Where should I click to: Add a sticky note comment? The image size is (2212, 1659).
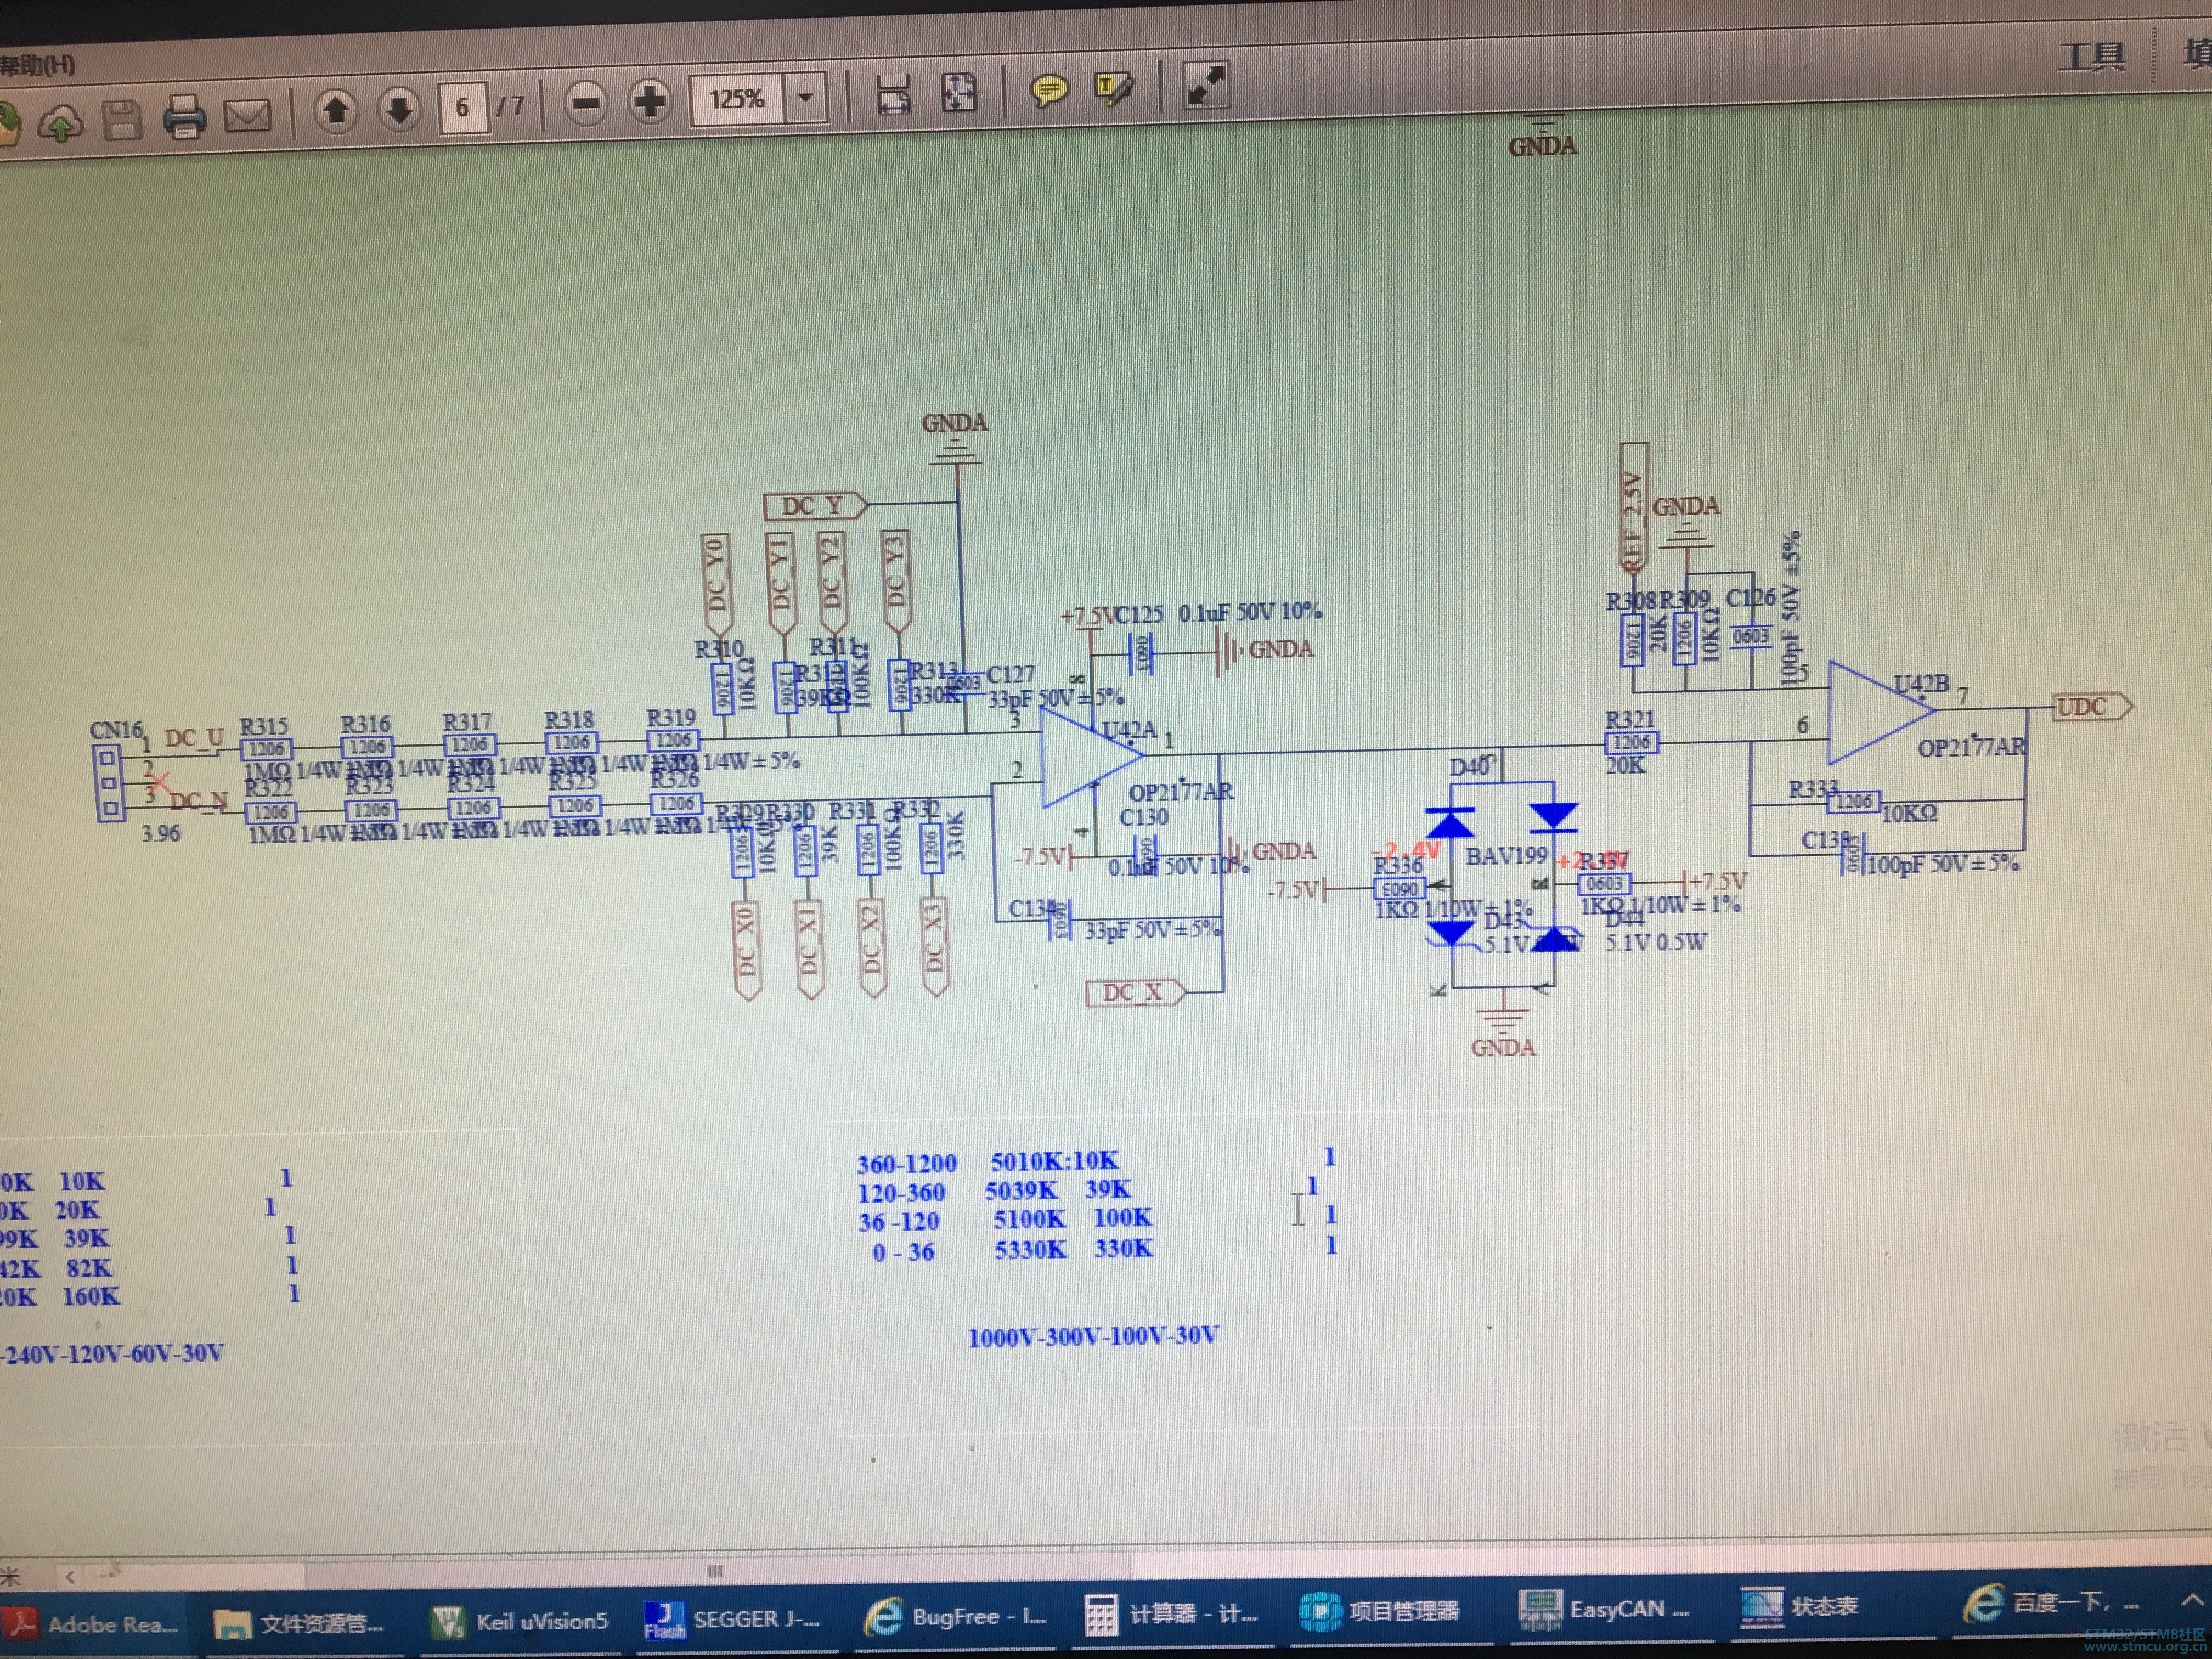[1049, 91]
